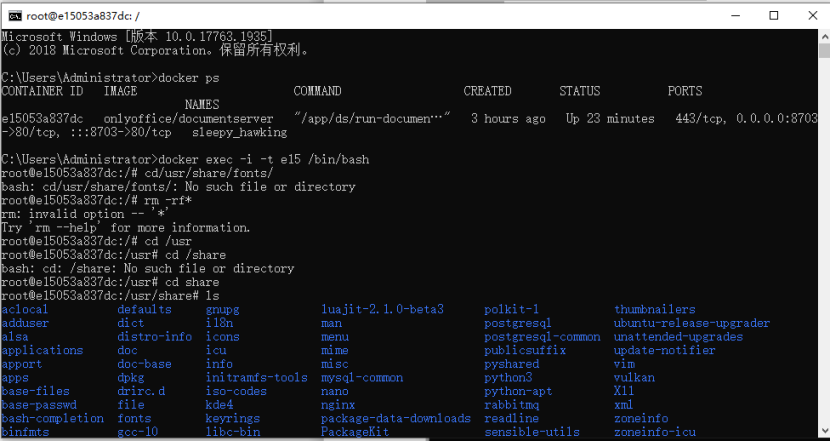Click the PORTS column header
Image resolution: width=831 pixels, height=441 pixels.
684,91
